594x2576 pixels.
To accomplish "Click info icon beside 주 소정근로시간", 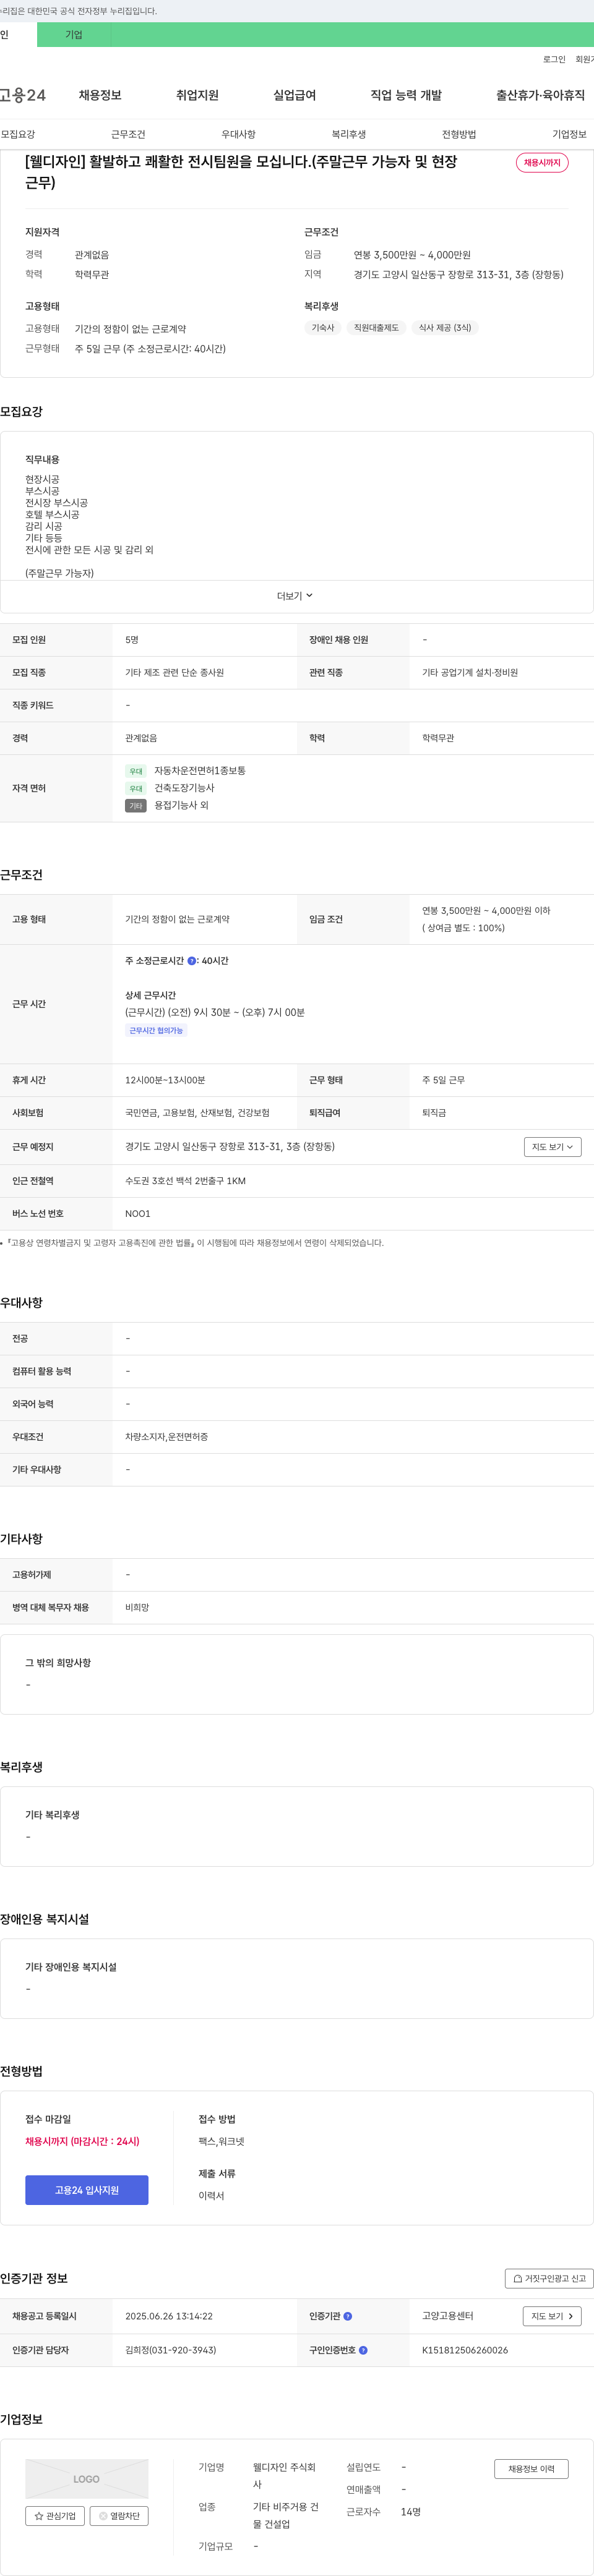I will (192, 961).
